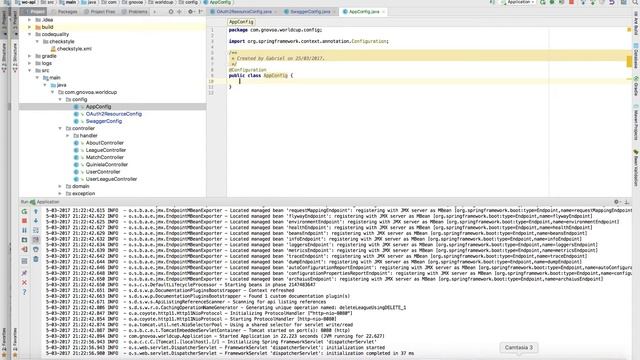Screen dimensions: 640x360
Task: Switch to Project Files view tab
Action: [x=100, y=12]
